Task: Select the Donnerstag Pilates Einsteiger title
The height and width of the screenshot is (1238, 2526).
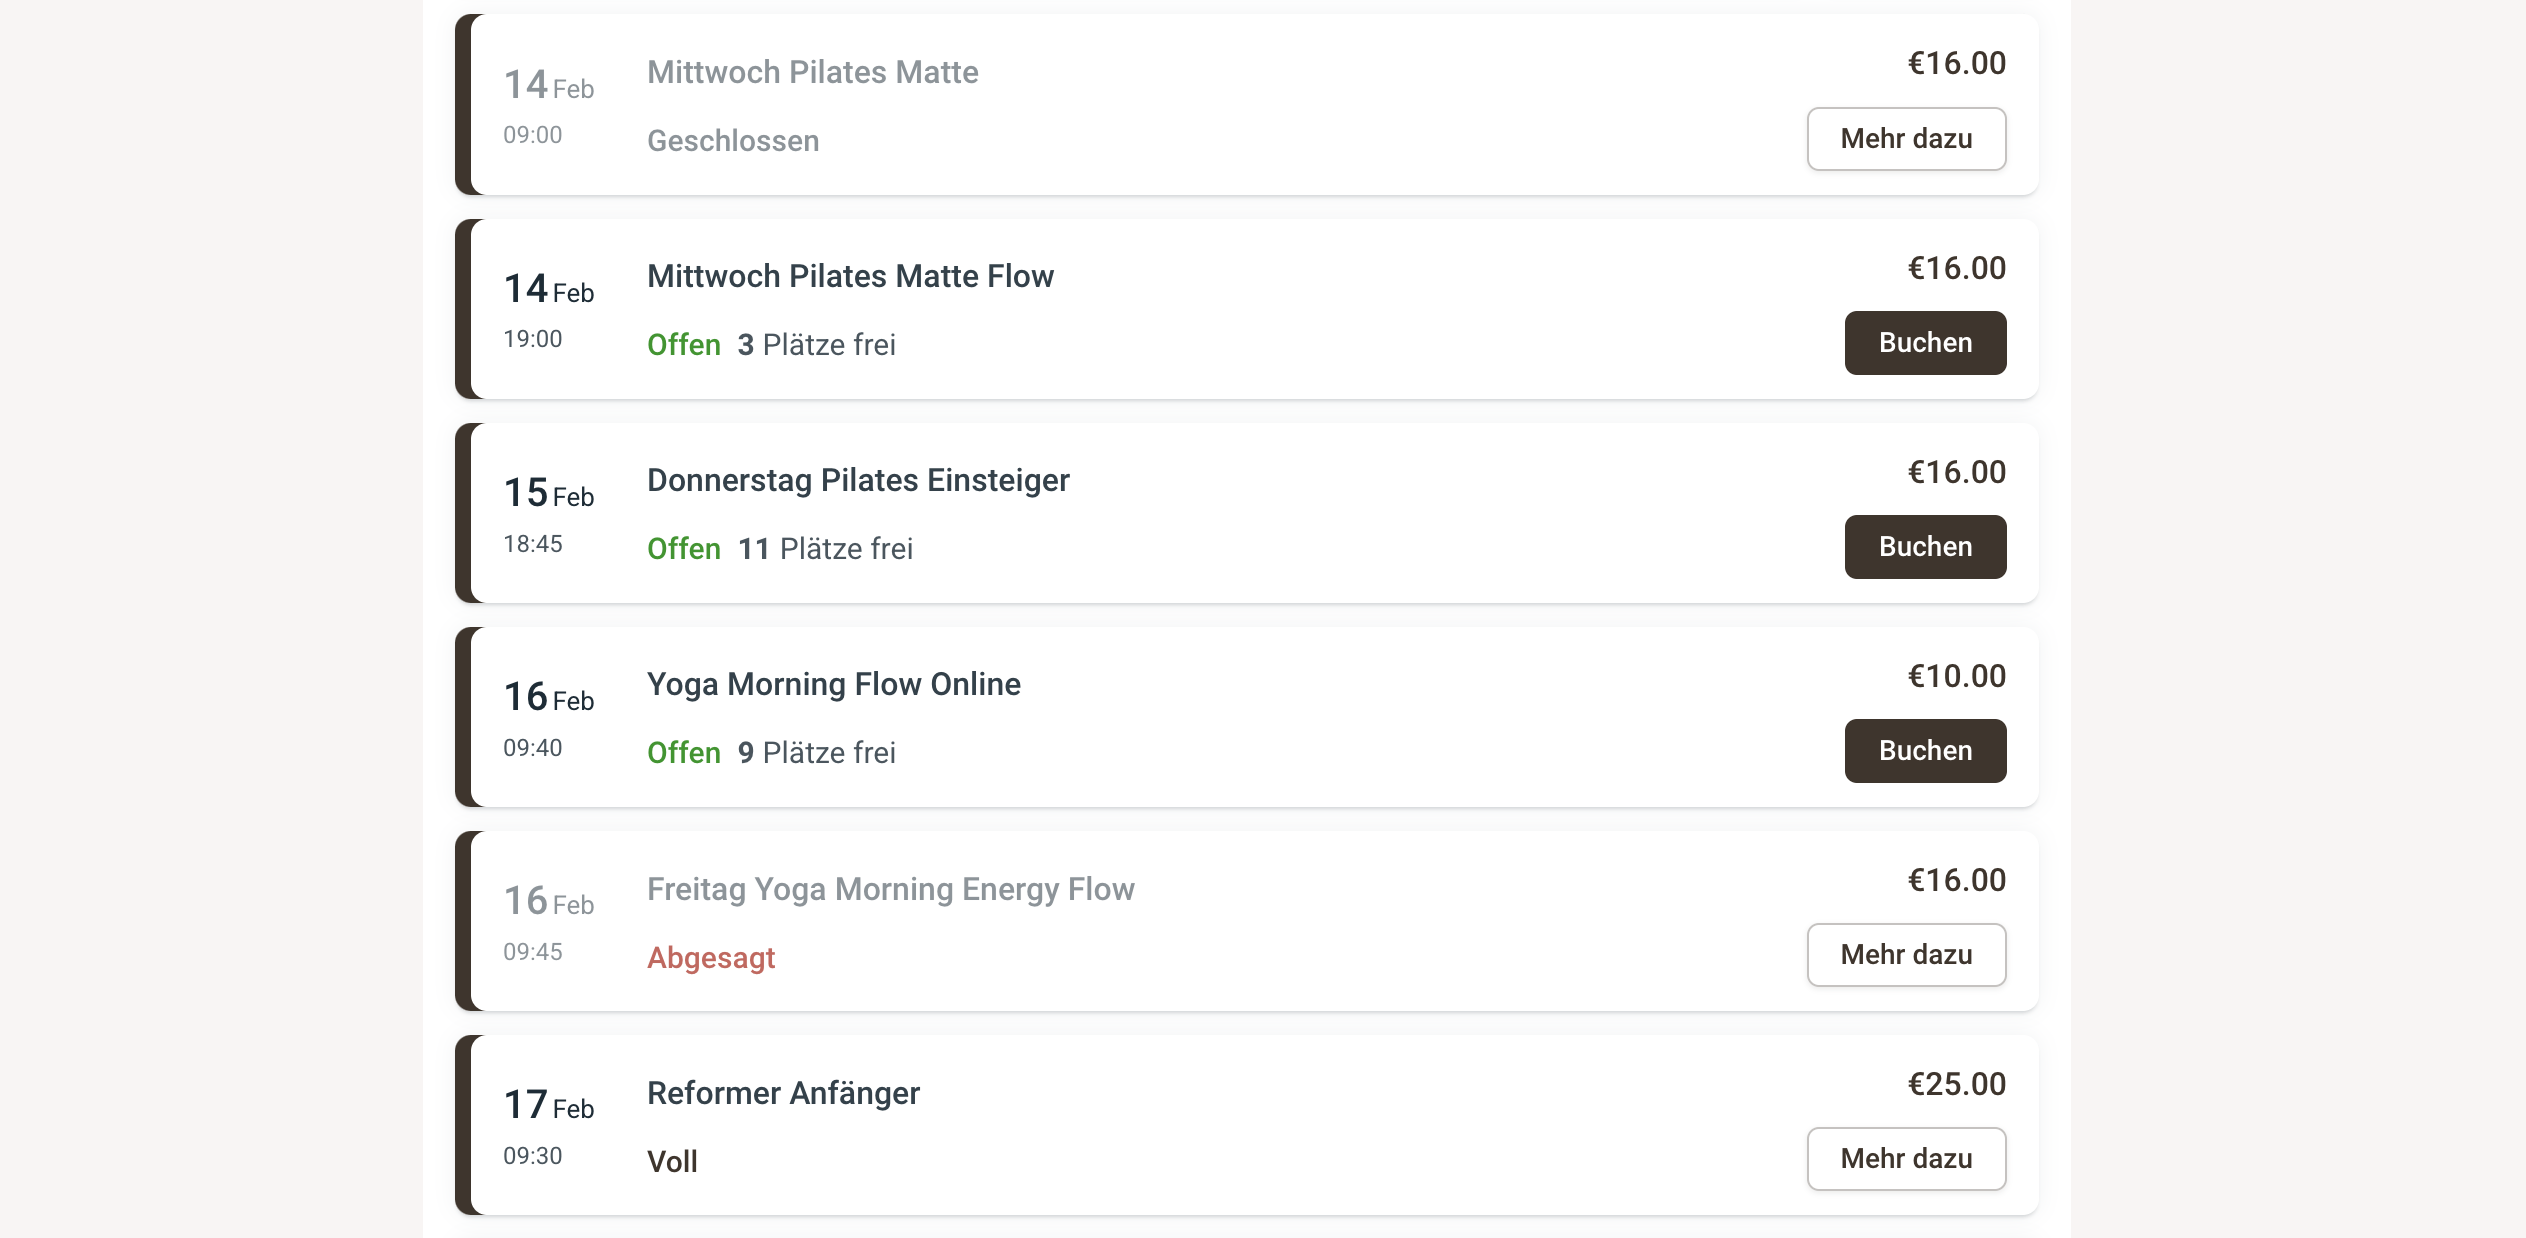Action: (x=858, y=480)
